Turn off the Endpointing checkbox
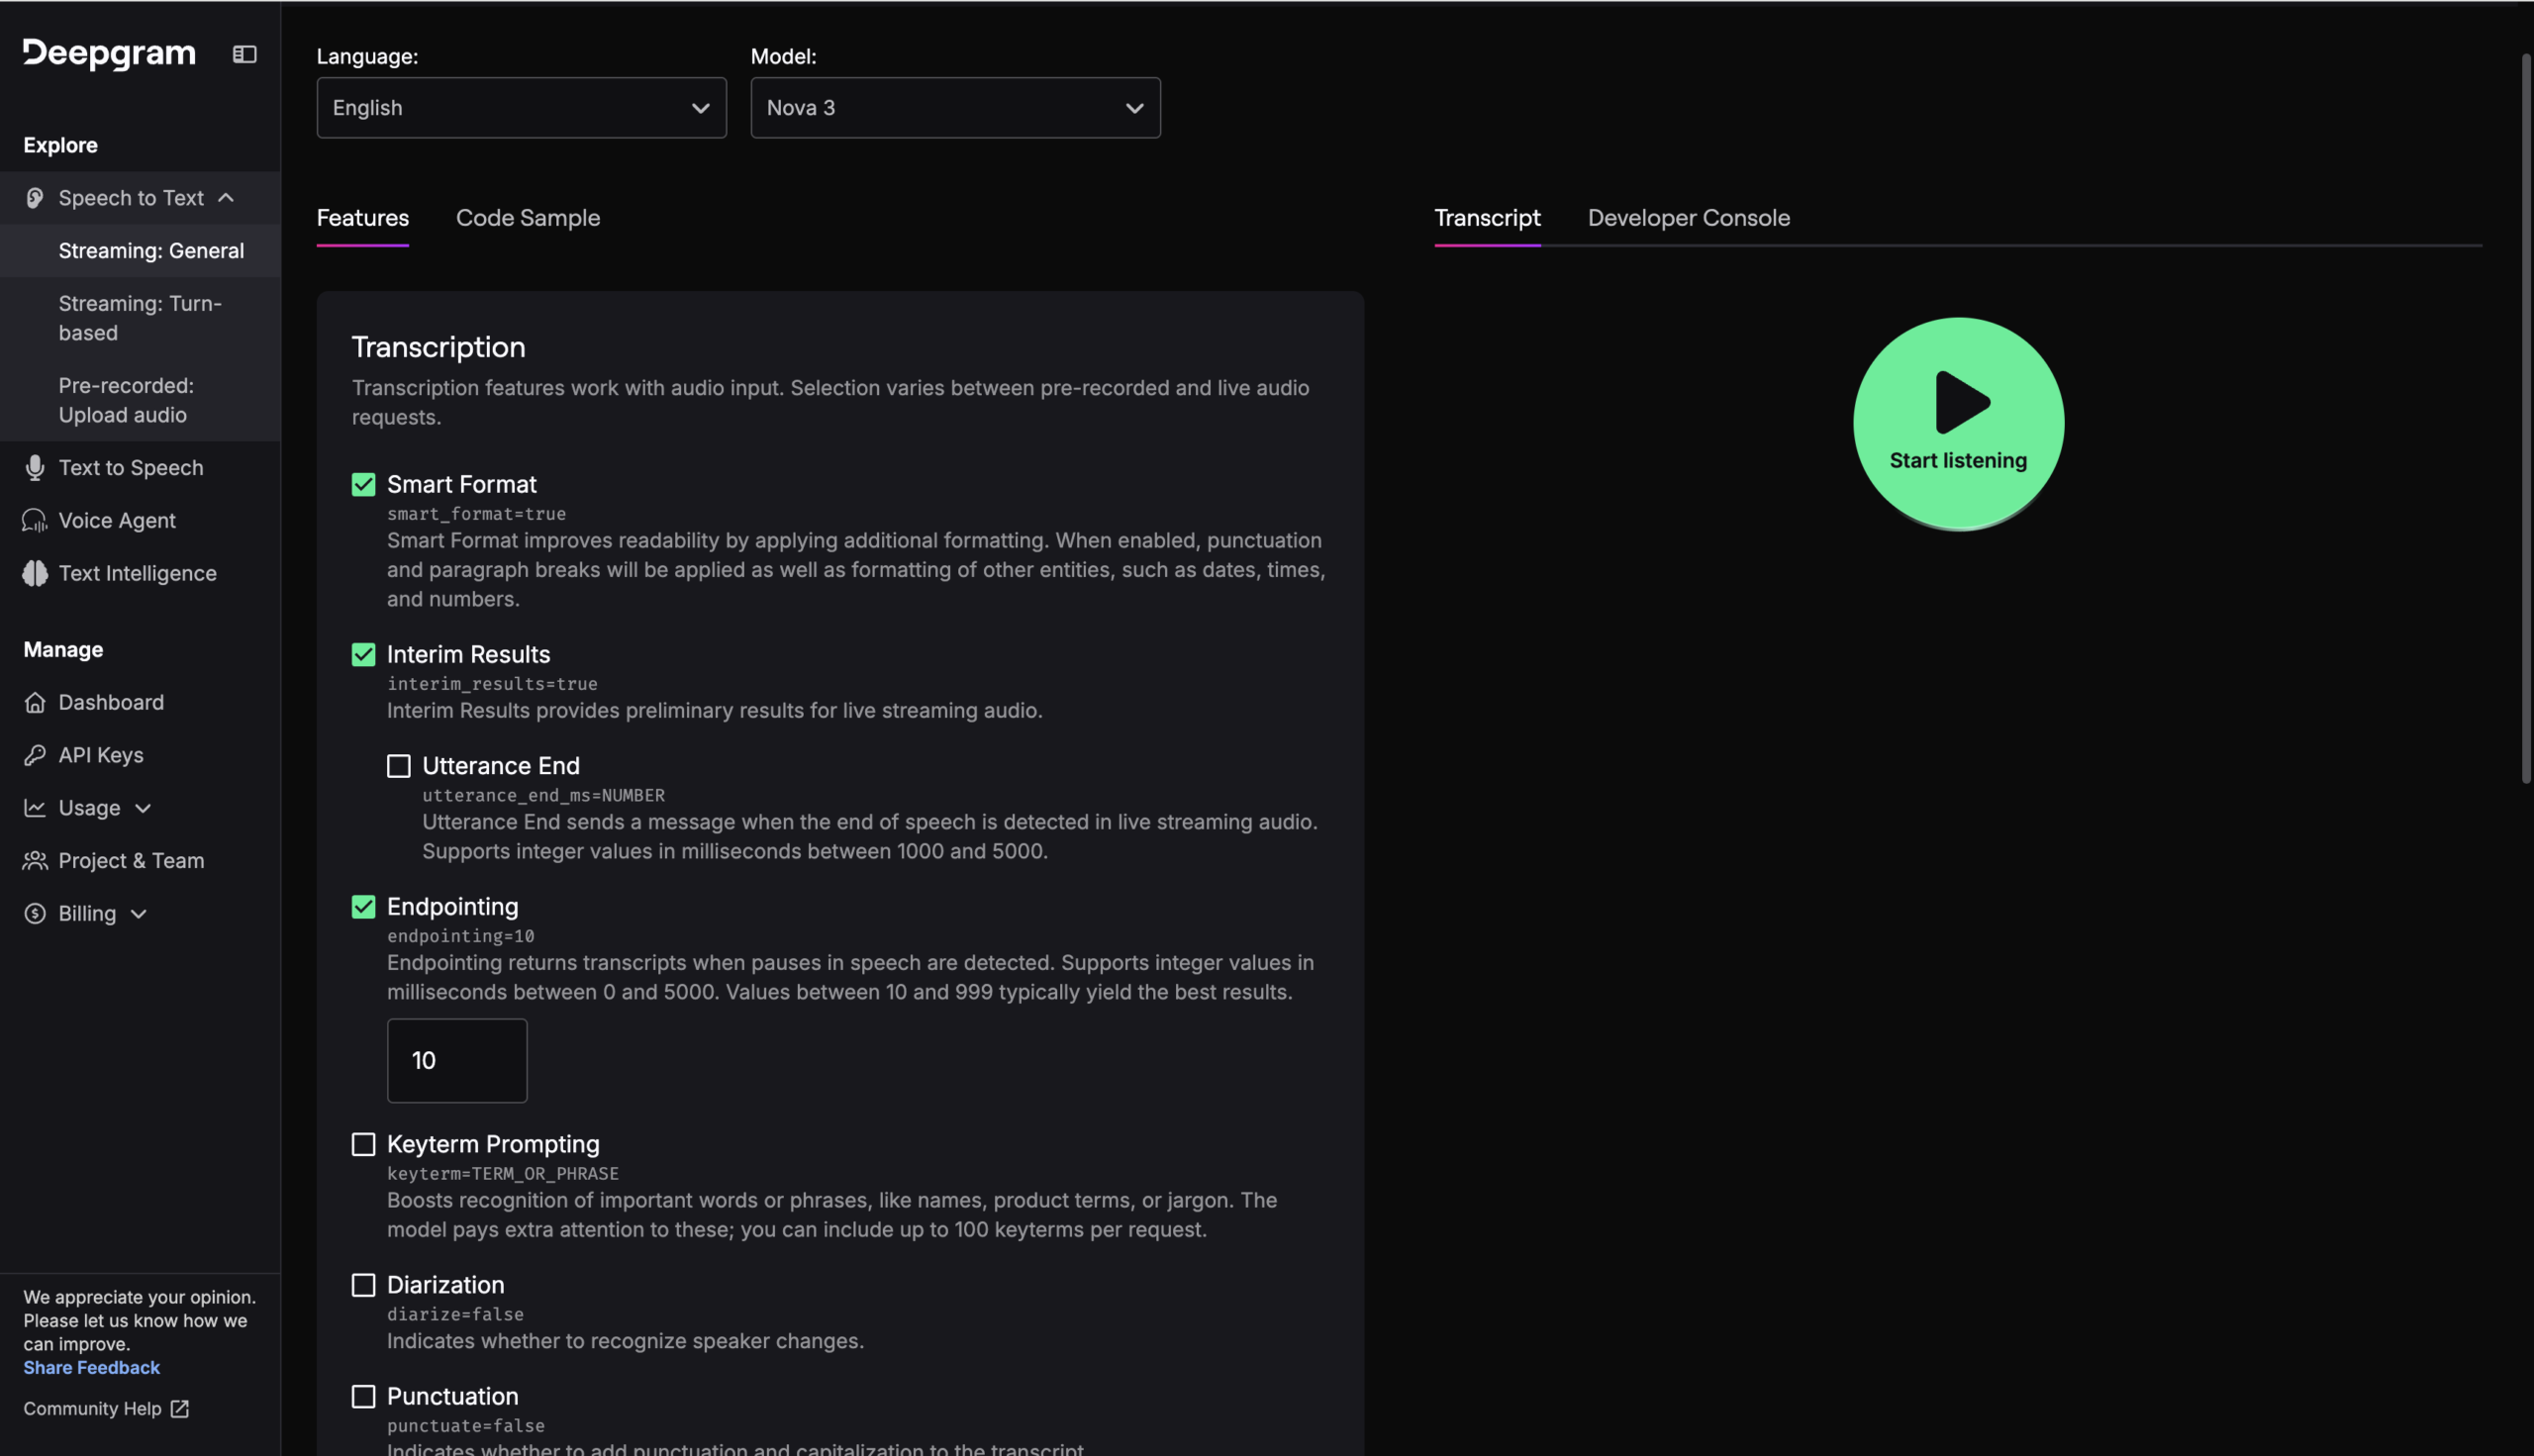The width and height of the screenshot is (2534, 1456). point(363,907)
